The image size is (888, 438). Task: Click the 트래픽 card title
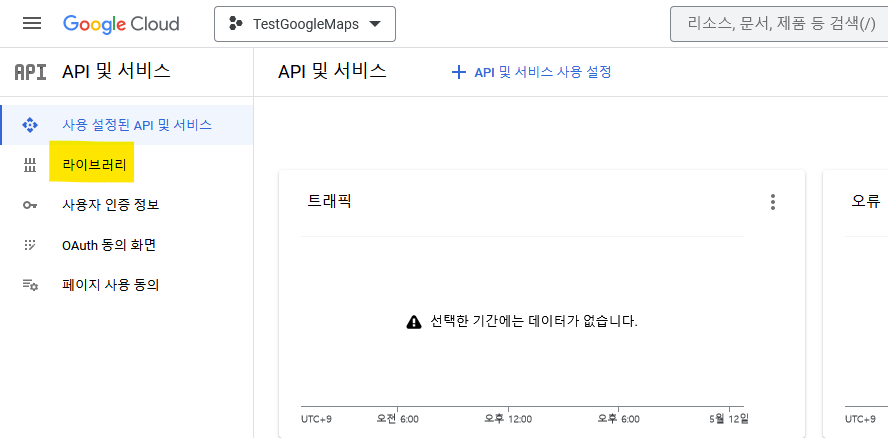[x=330, y=201]
